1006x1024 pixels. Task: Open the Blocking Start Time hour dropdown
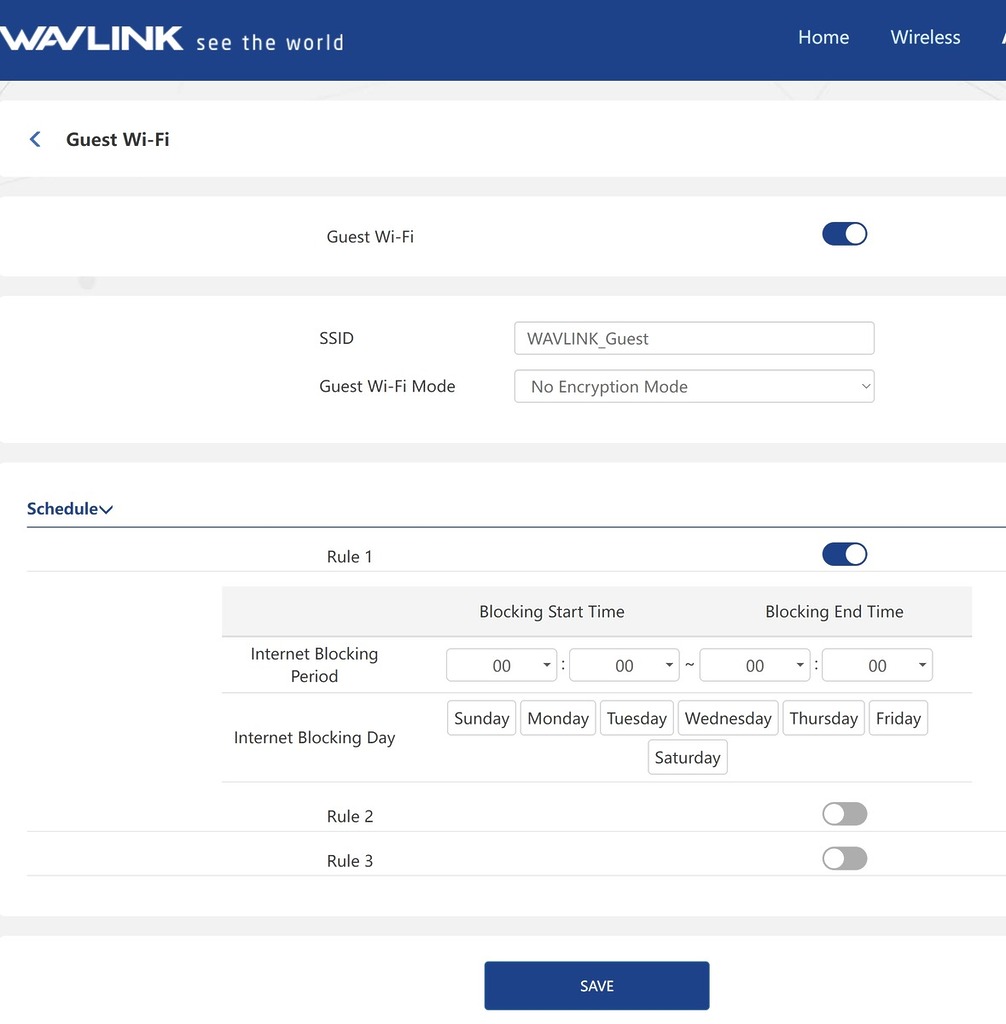coord(501,665)
